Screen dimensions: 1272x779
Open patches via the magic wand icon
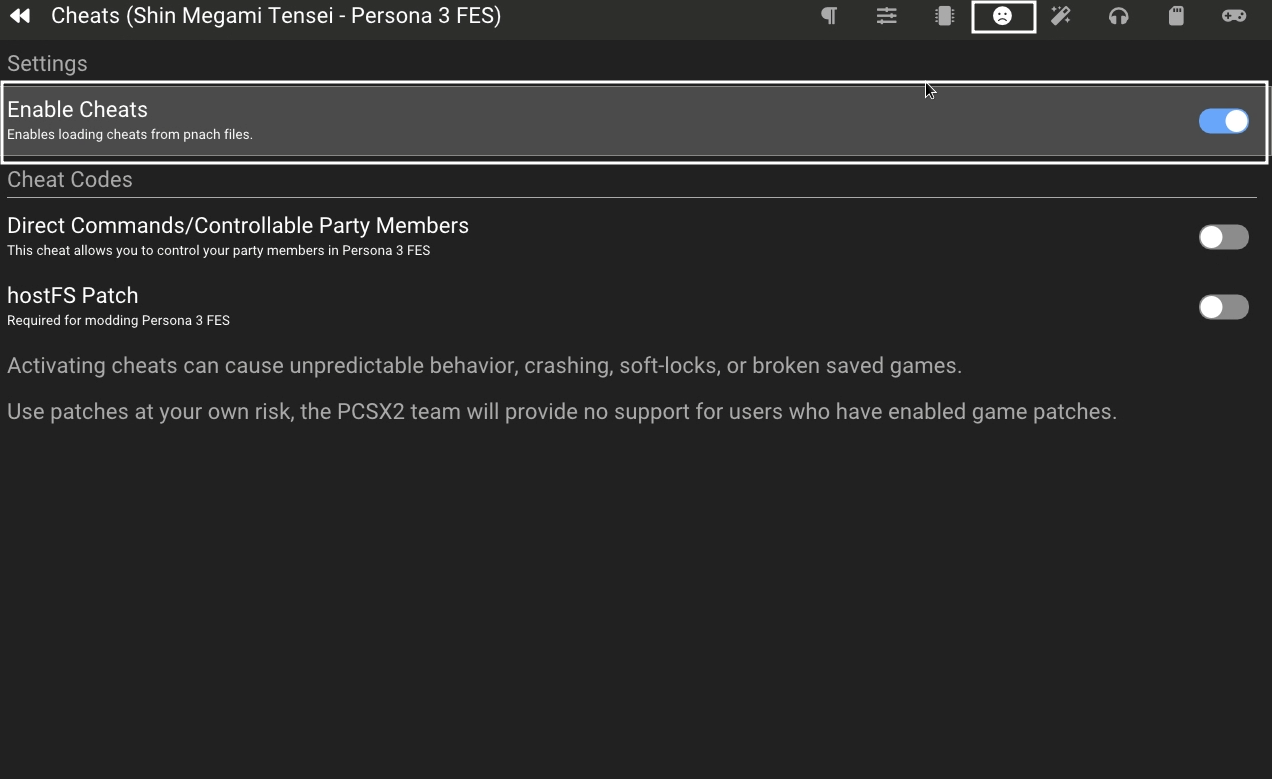(x=1060, y=16)
